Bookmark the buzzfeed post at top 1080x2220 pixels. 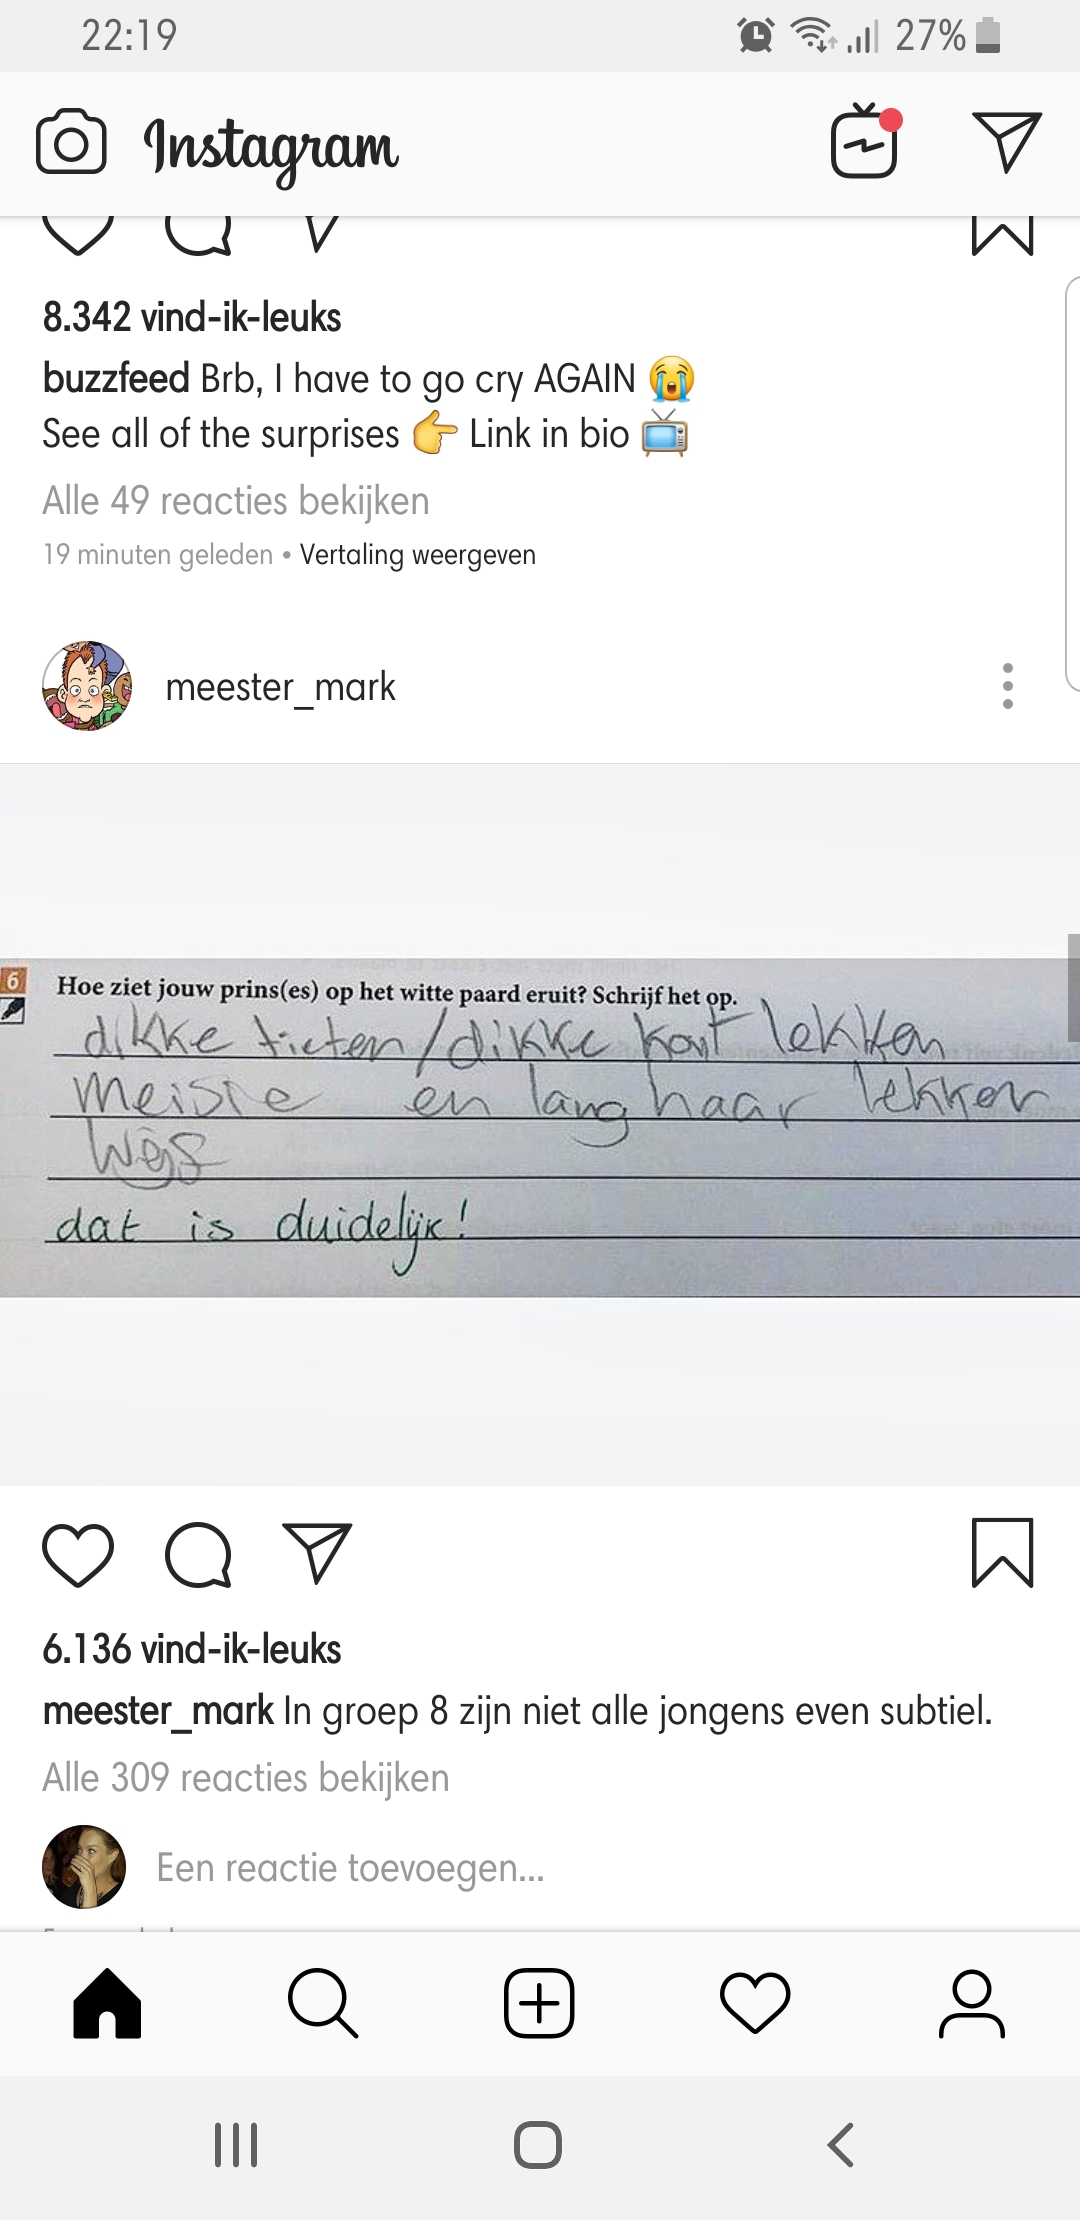point(1002,236)
